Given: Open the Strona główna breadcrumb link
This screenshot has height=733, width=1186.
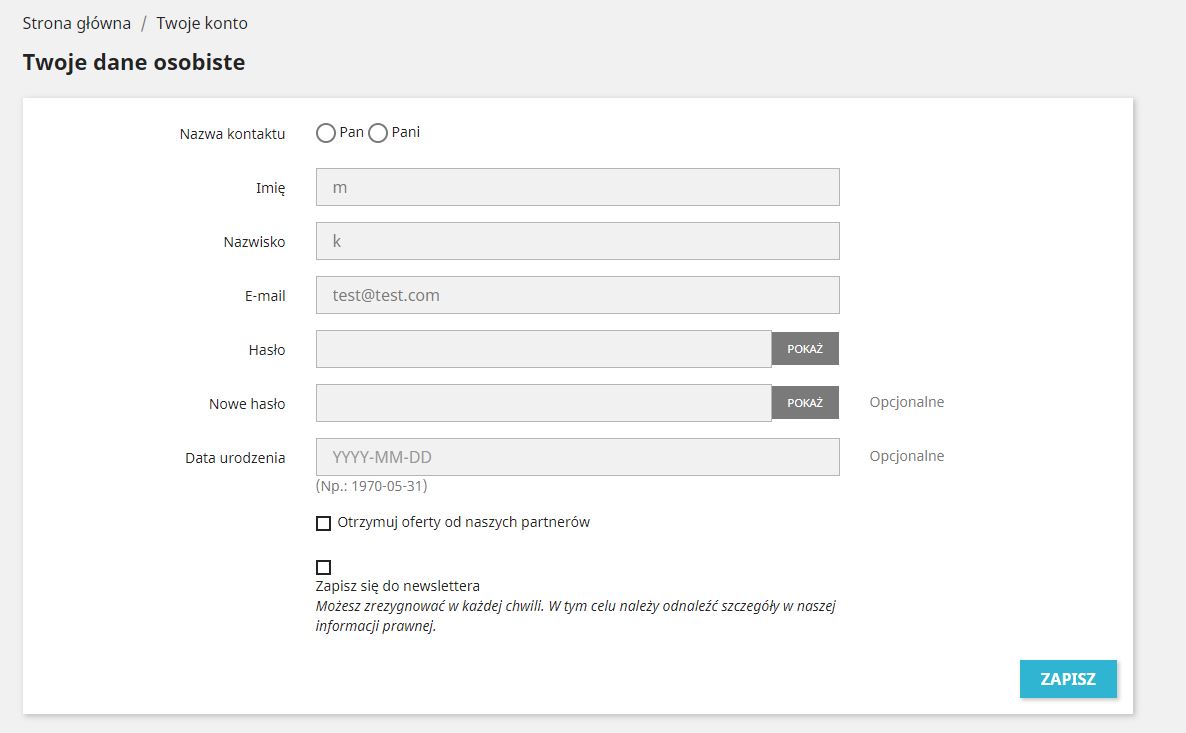Looking at the screenshot, I should (x=77, y=23).
